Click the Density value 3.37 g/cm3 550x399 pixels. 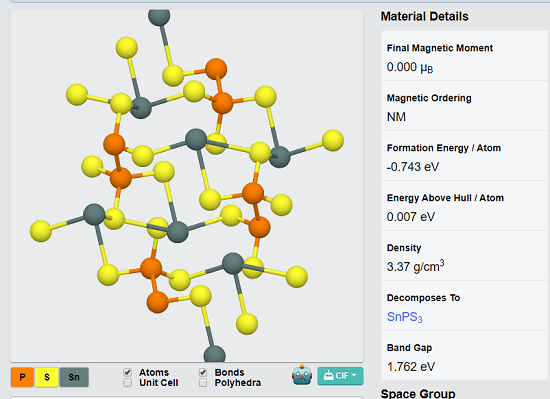415,266
